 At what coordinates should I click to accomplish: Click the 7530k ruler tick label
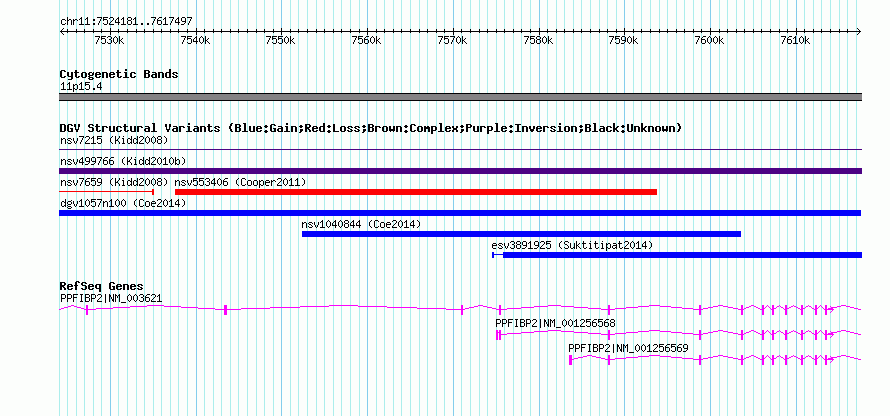(109, 41)
